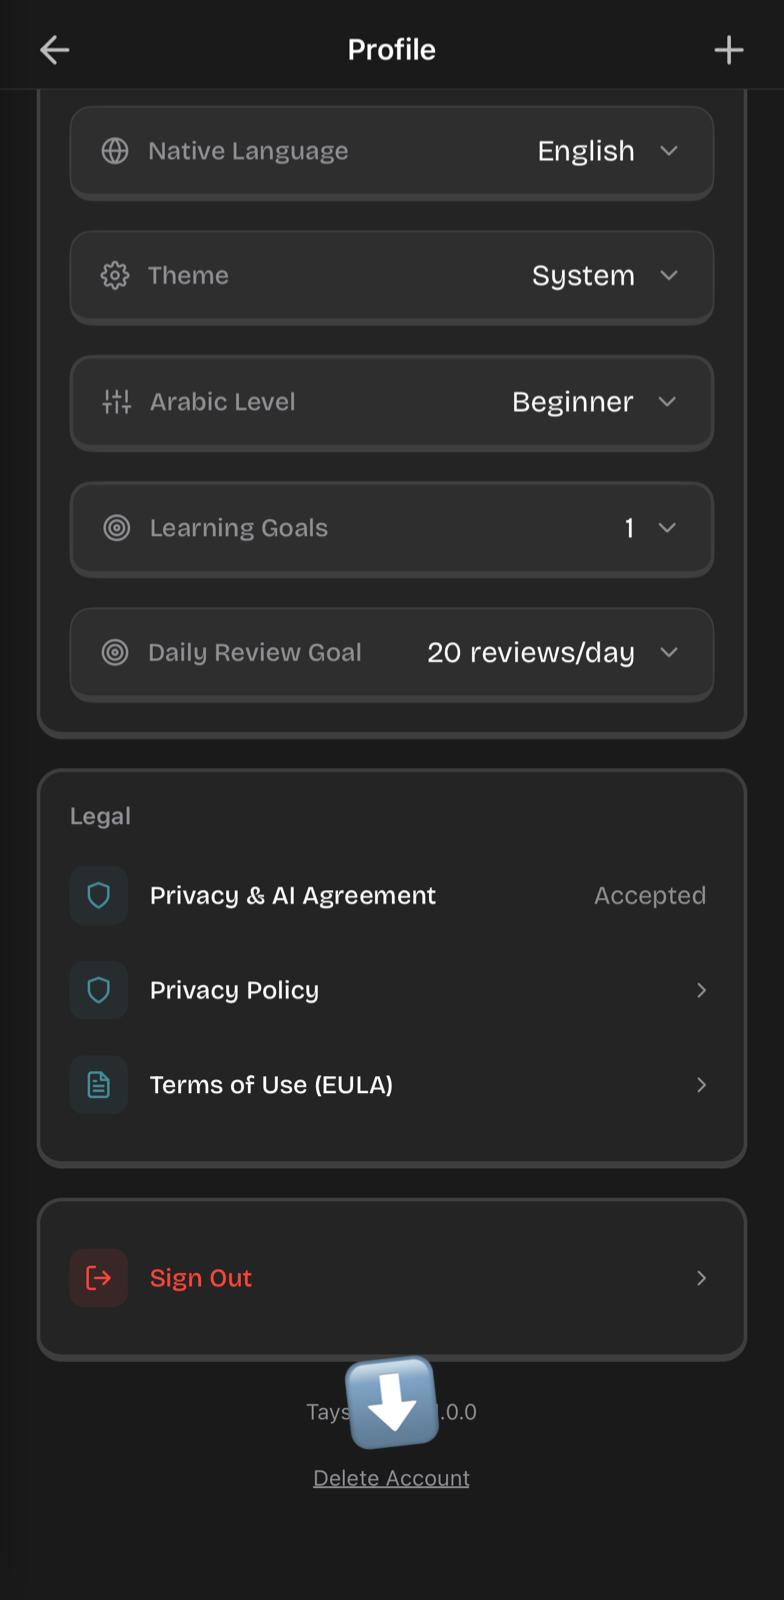Click the target icon beside Daily Review Goal

click(x=115, y=653)
